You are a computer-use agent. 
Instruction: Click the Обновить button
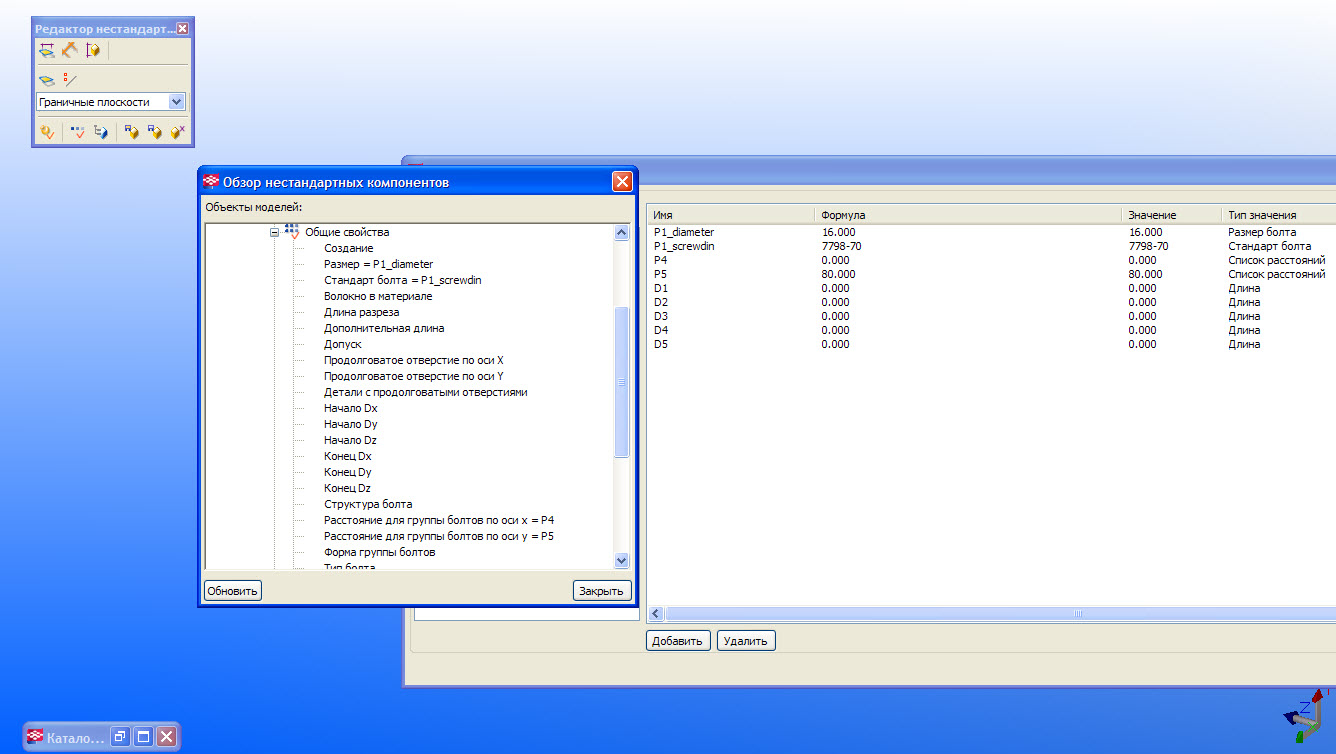(x=233, y=591)
